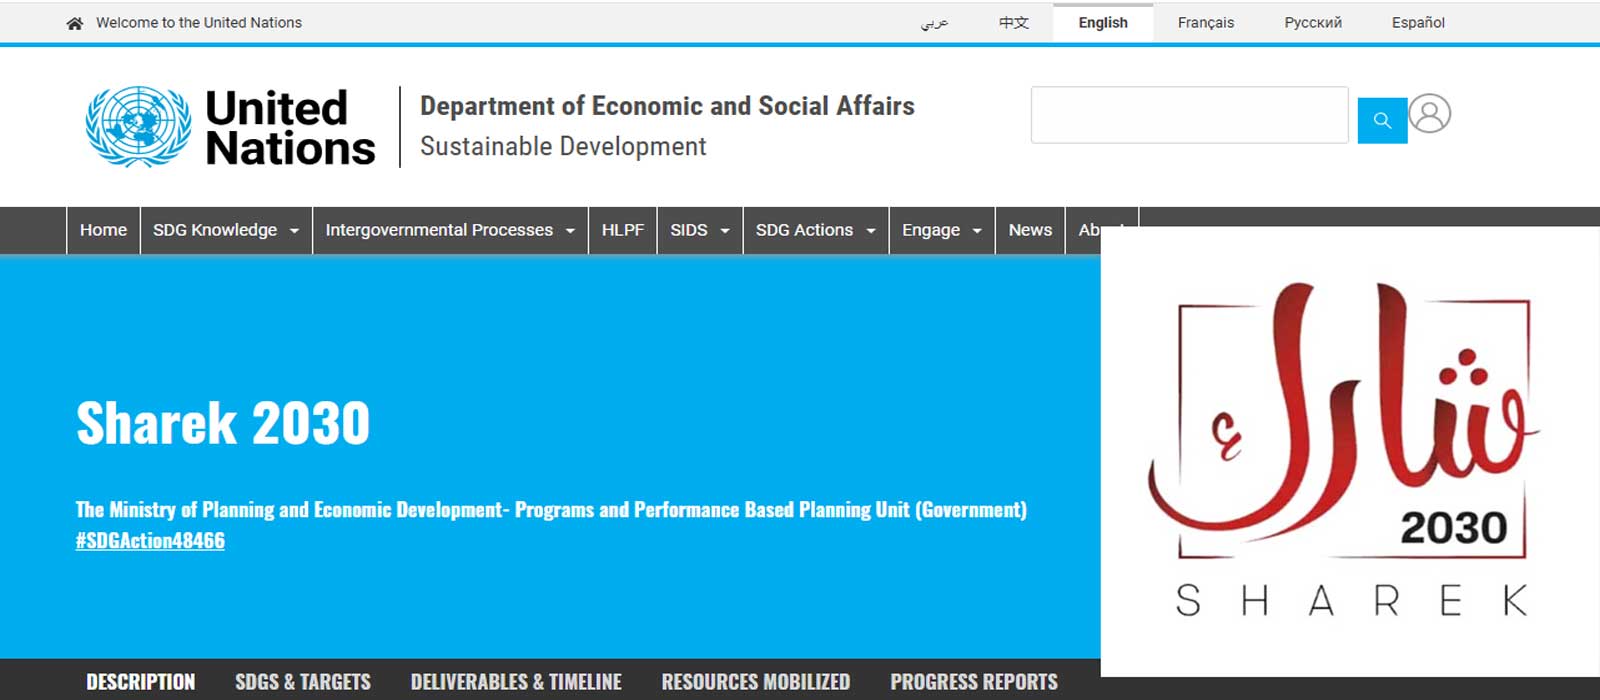Click the United Nations wordmark
The width and height of the screenshot is (1600, 700).
pos(290,128)
